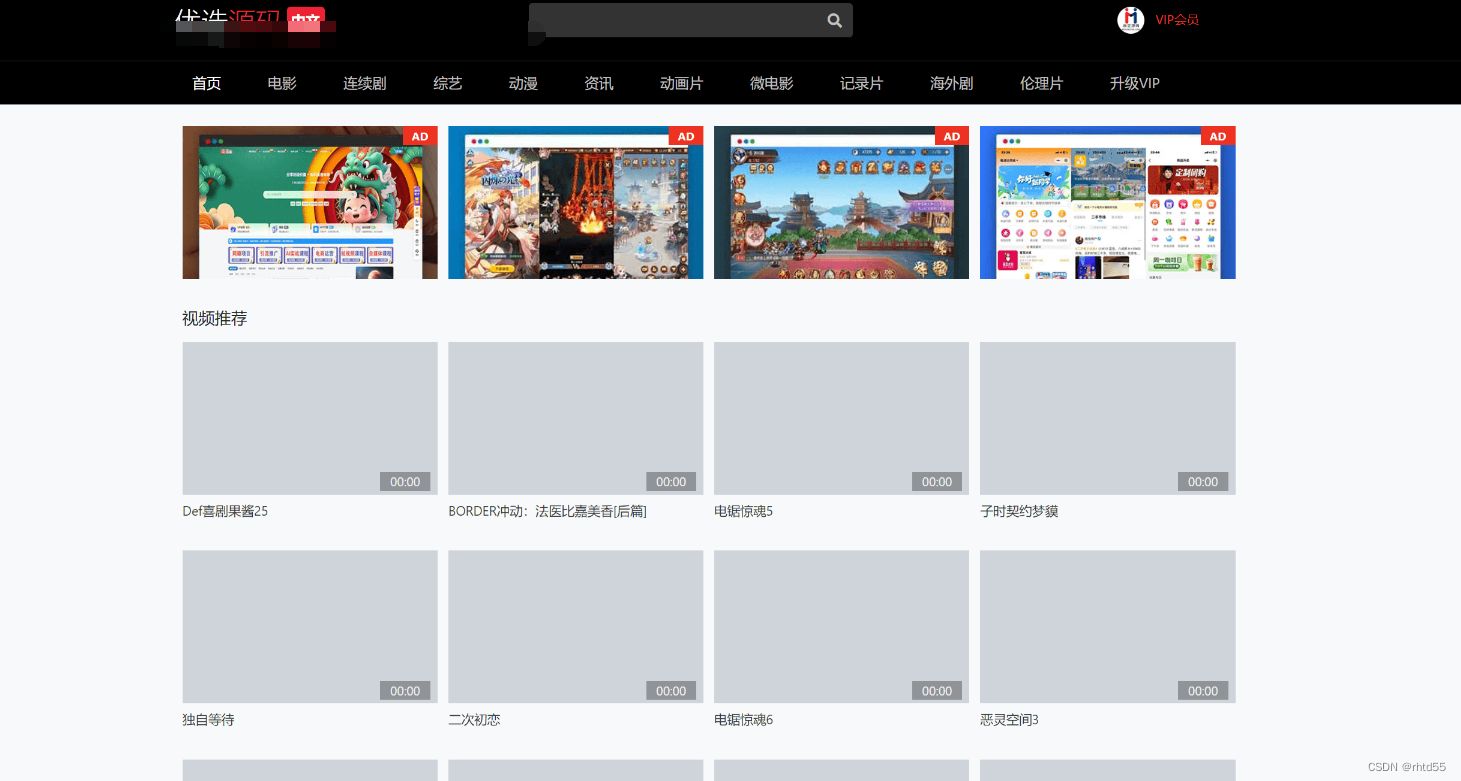The height and width of the screenshot is (781, 1461).
Task: Click 升级VIP in the navigation bar
Action: tap(1134, 83)
